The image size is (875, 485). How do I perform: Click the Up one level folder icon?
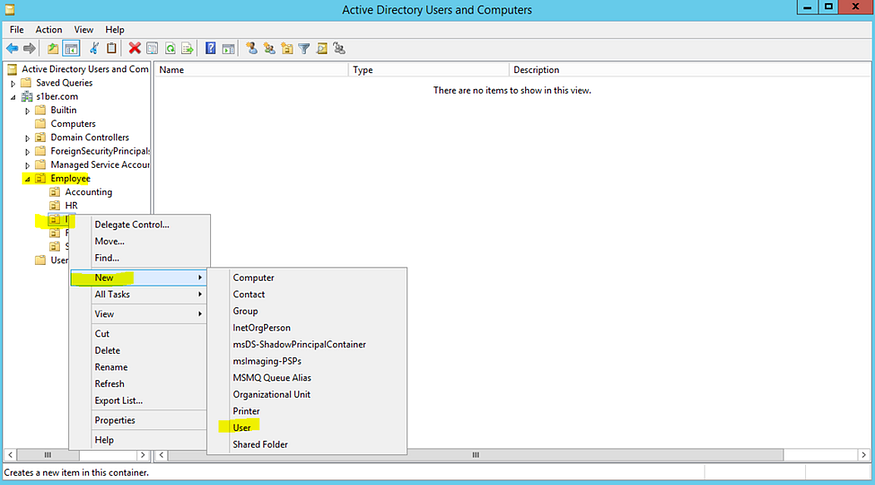pos(52,49)
